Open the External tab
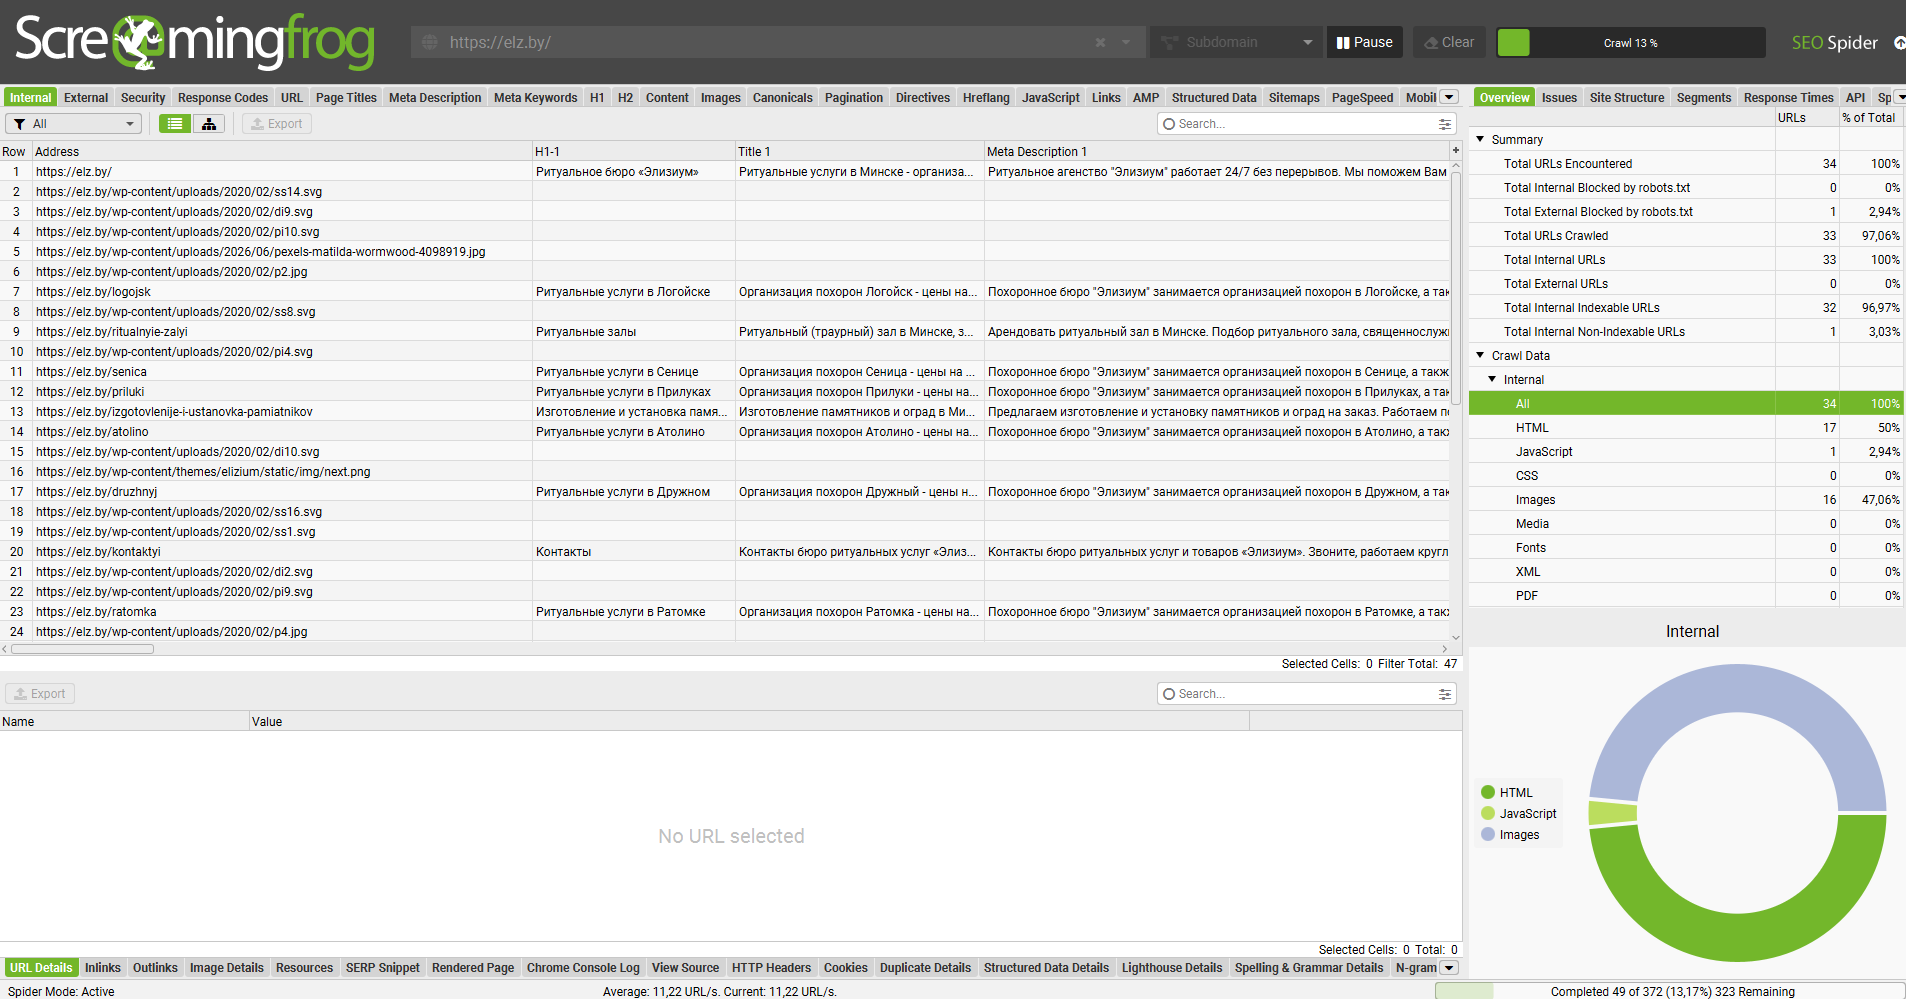1906x999 pixels. click(x=86, y=97)
